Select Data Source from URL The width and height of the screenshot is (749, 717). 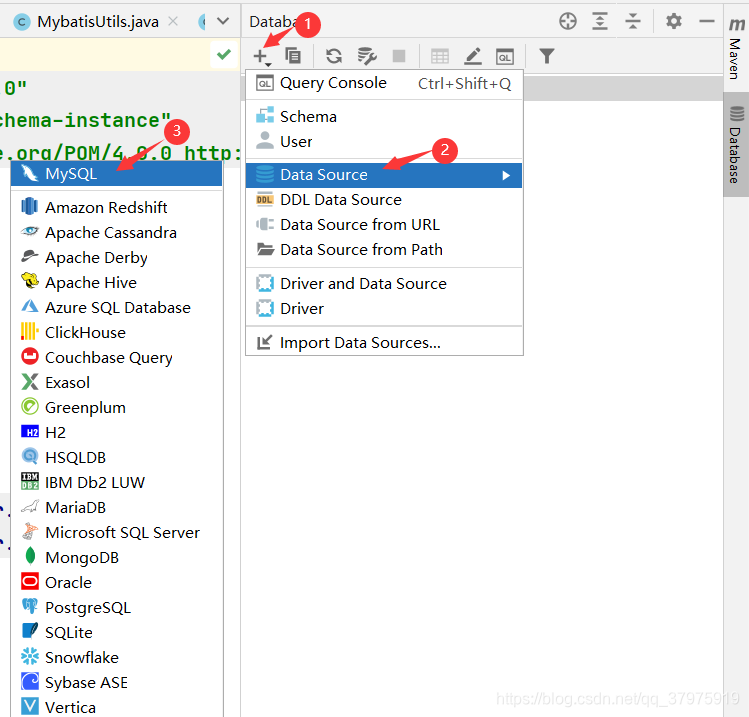tap(384, 225)
